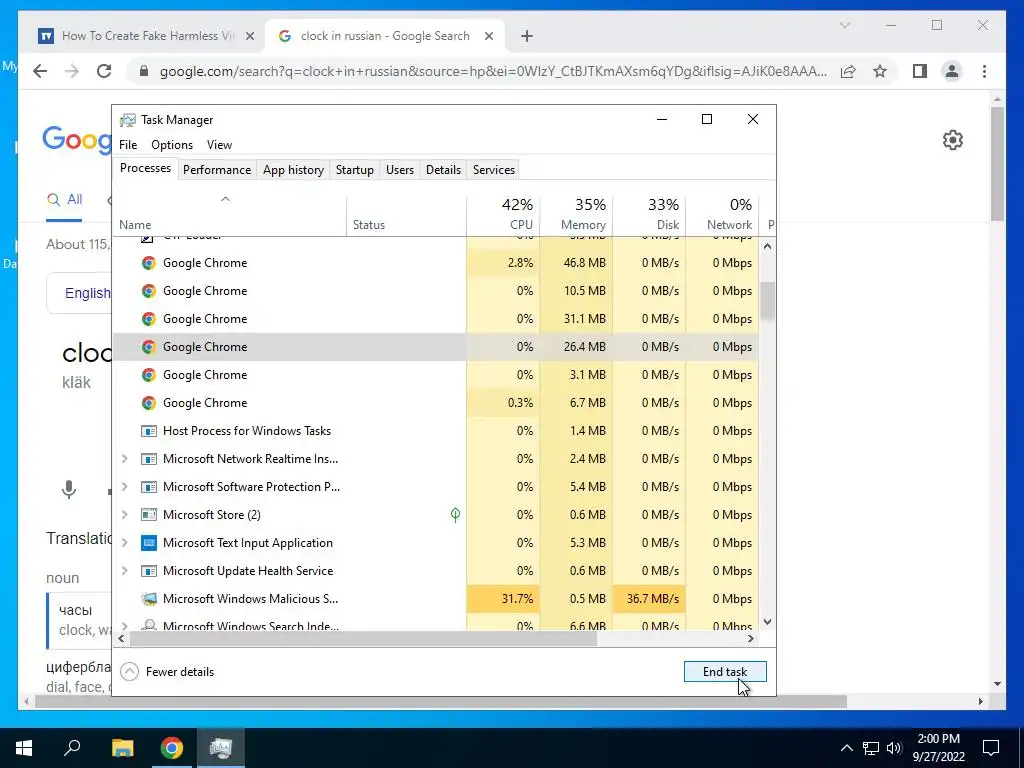Open Windows taskbar search
The image size is (1024, 768).
coord(72,748)
